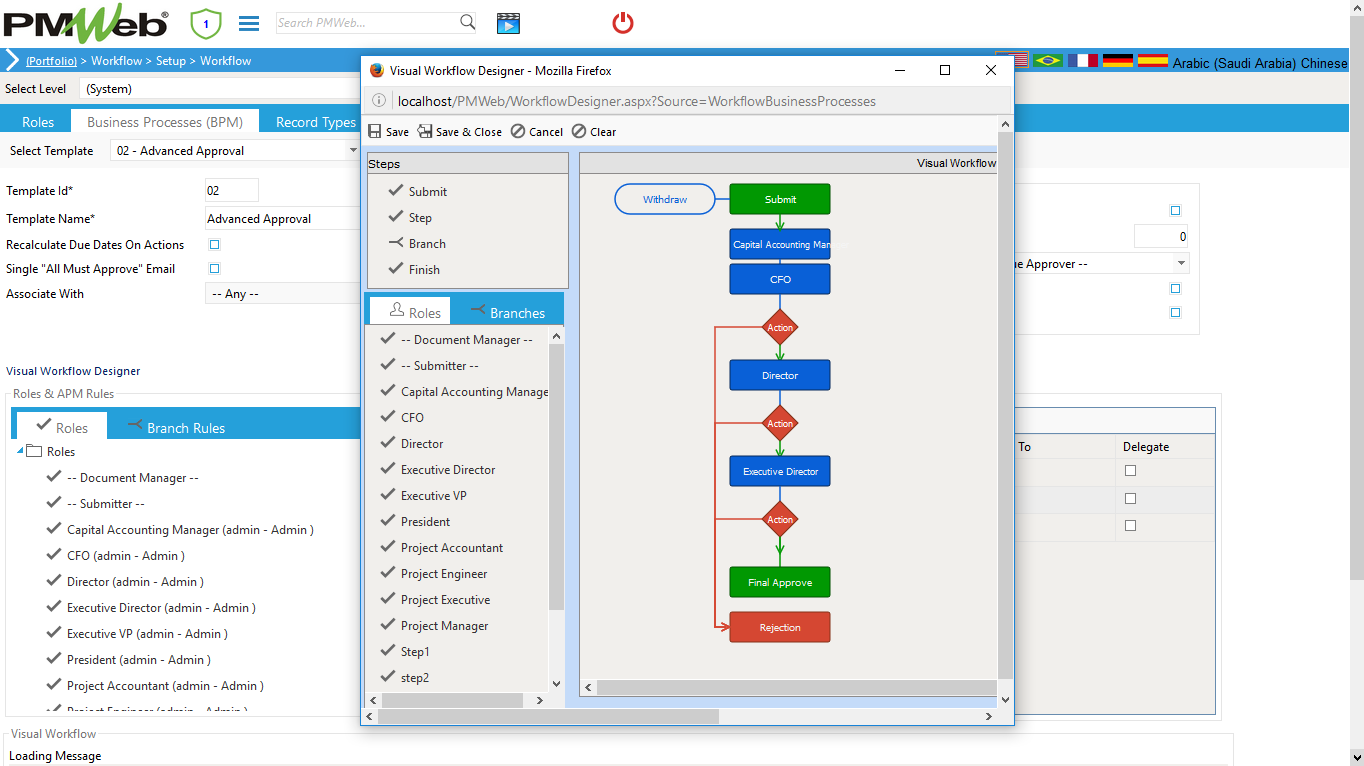Viewport: 1364px width, 766px height.
Task: Click the Save icon in the workflow designer toolbar
Action: [x=388, y=131]
